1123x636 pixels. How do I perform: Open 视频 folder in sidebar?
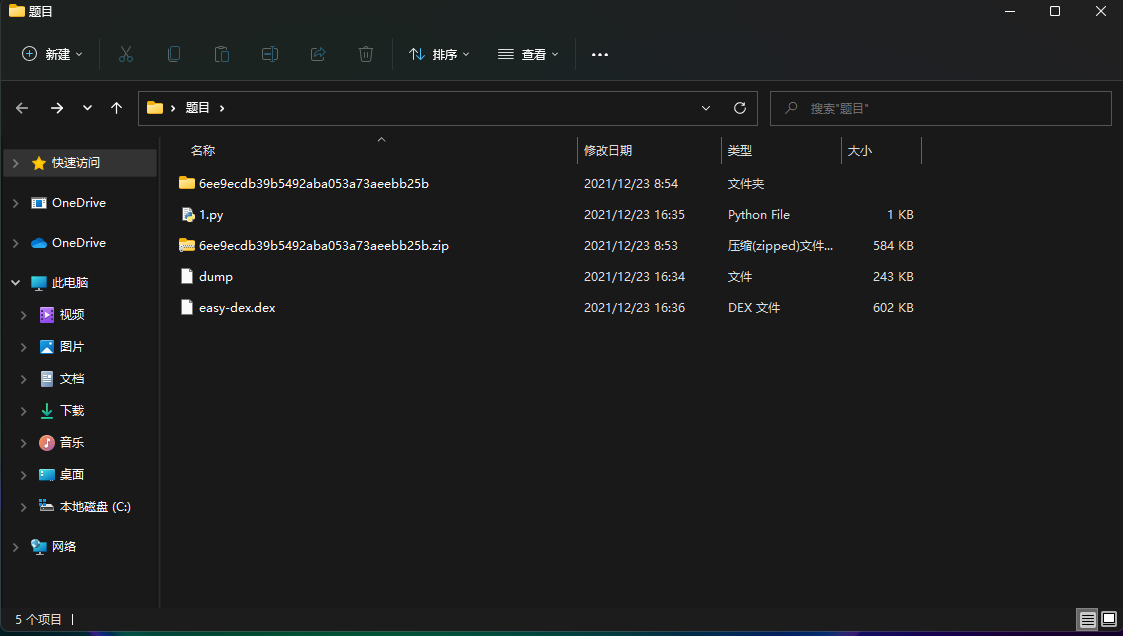click(72, 315)
